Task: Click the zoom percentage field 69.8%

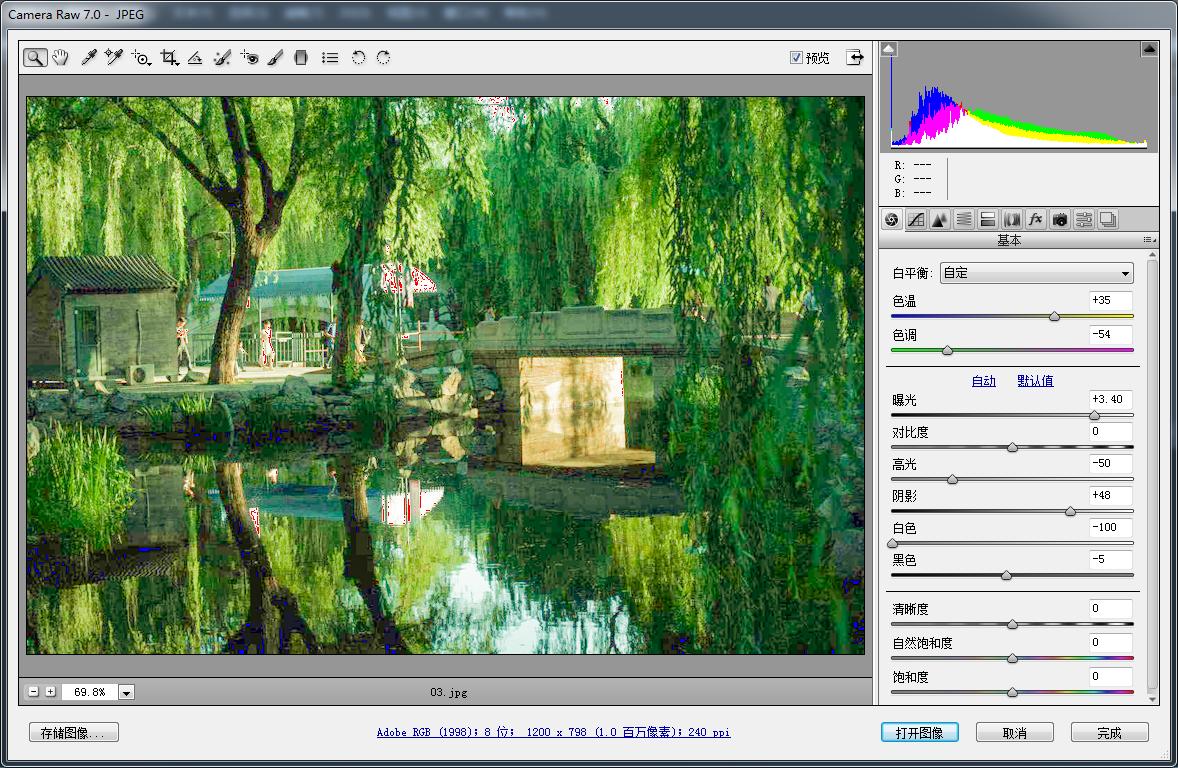Action: [x=89, y=692]
